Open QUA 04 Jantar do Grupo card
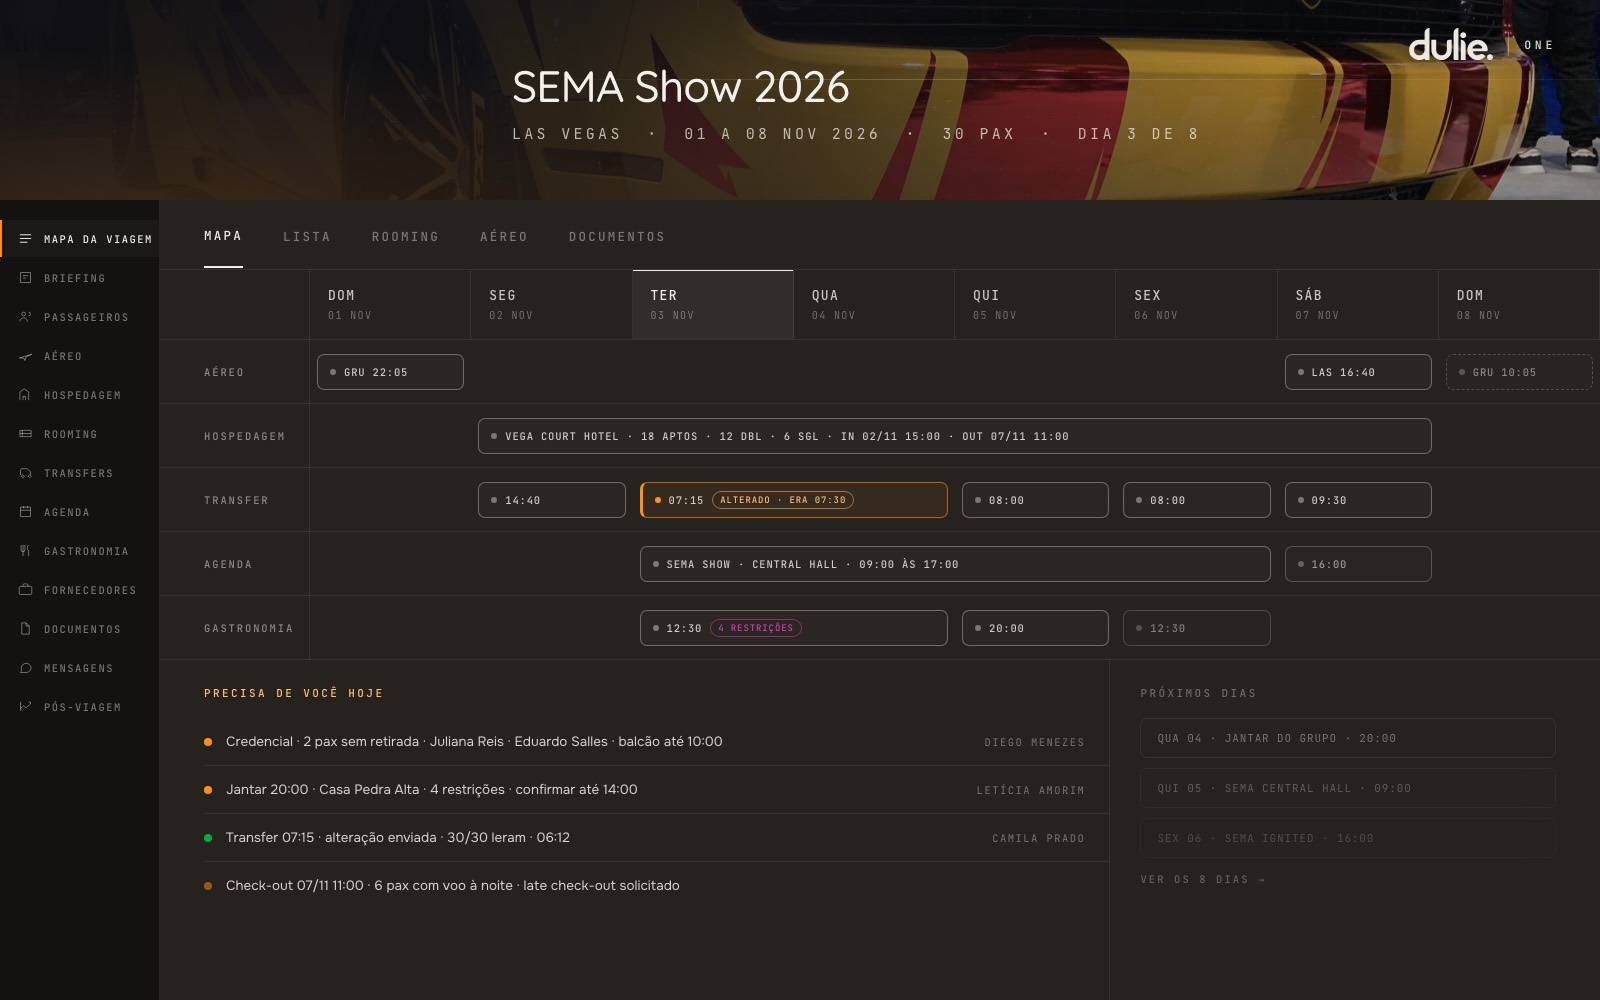 coord(1348,738)
